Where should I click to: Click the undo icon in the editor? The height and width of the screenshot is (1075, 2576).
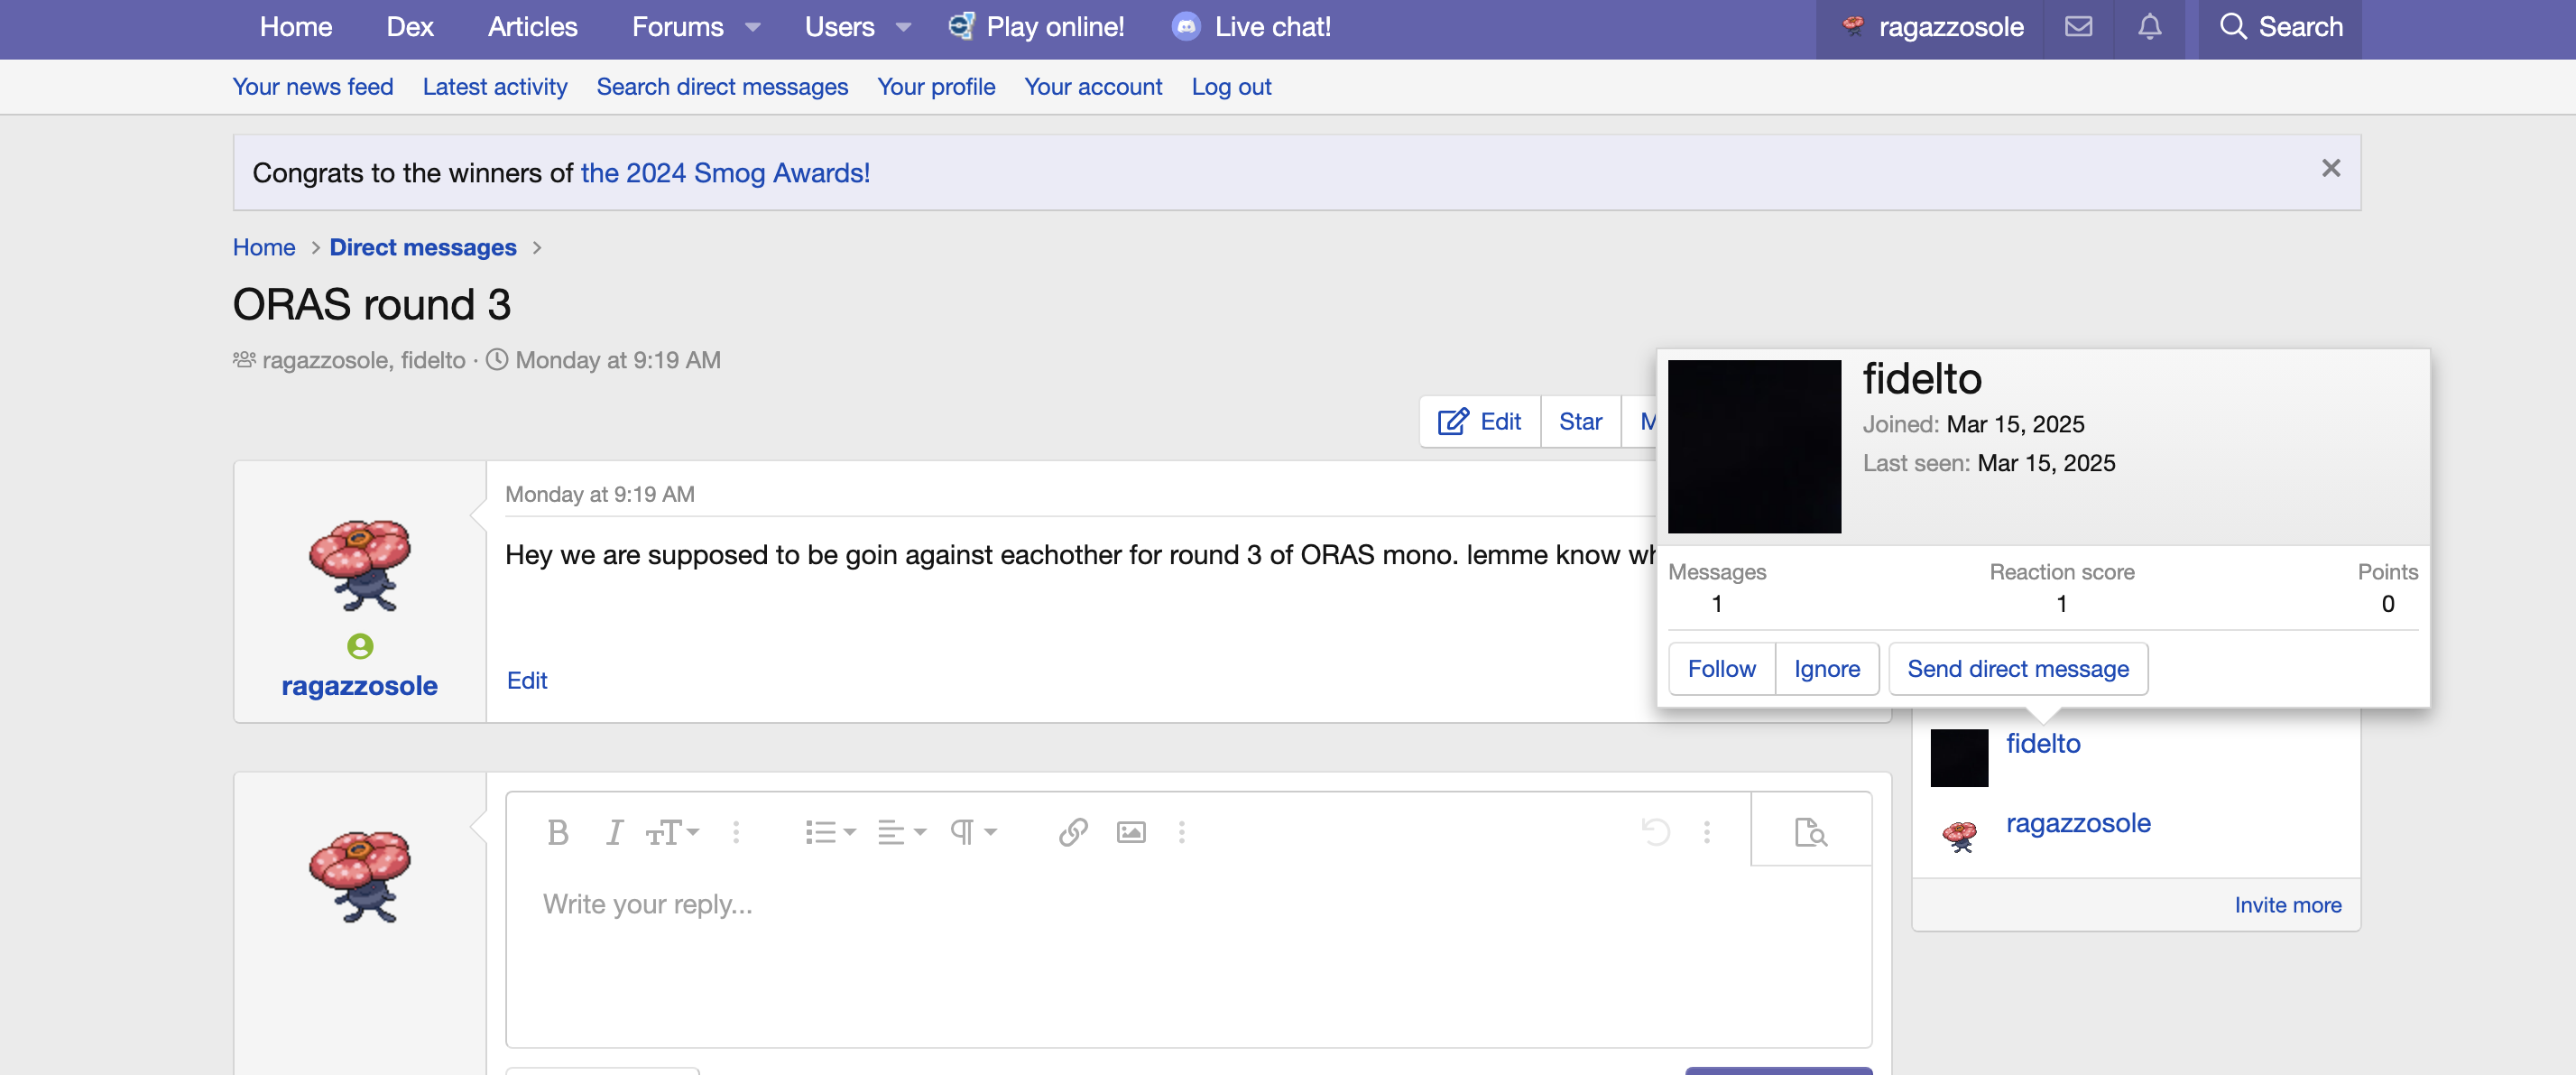pyautogui.click(x=1655, y=832)
